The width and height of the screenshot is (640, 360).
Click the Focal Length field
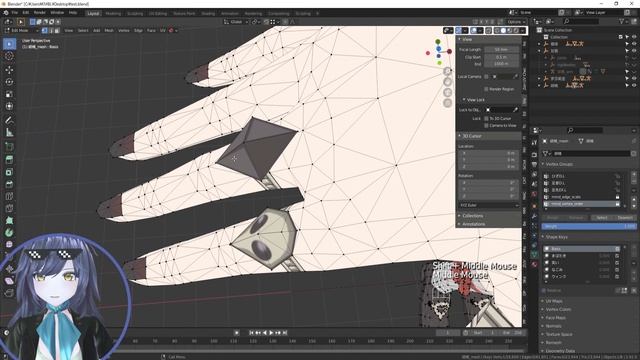coord(502,49)
